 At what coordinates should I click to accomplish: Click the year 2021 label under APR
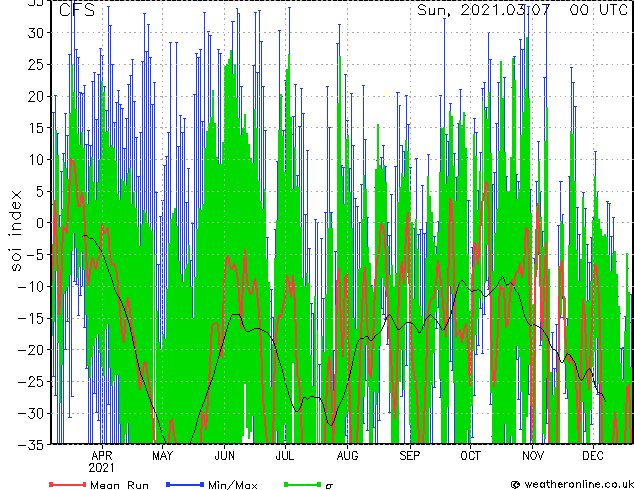(x=101, y=468)
